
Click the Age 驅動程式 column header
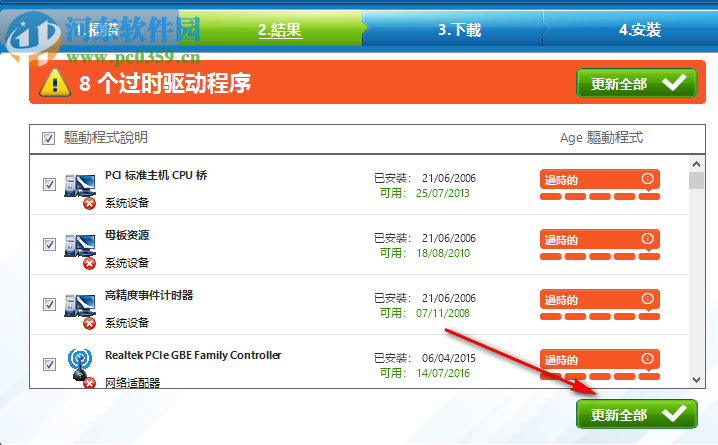601,137
